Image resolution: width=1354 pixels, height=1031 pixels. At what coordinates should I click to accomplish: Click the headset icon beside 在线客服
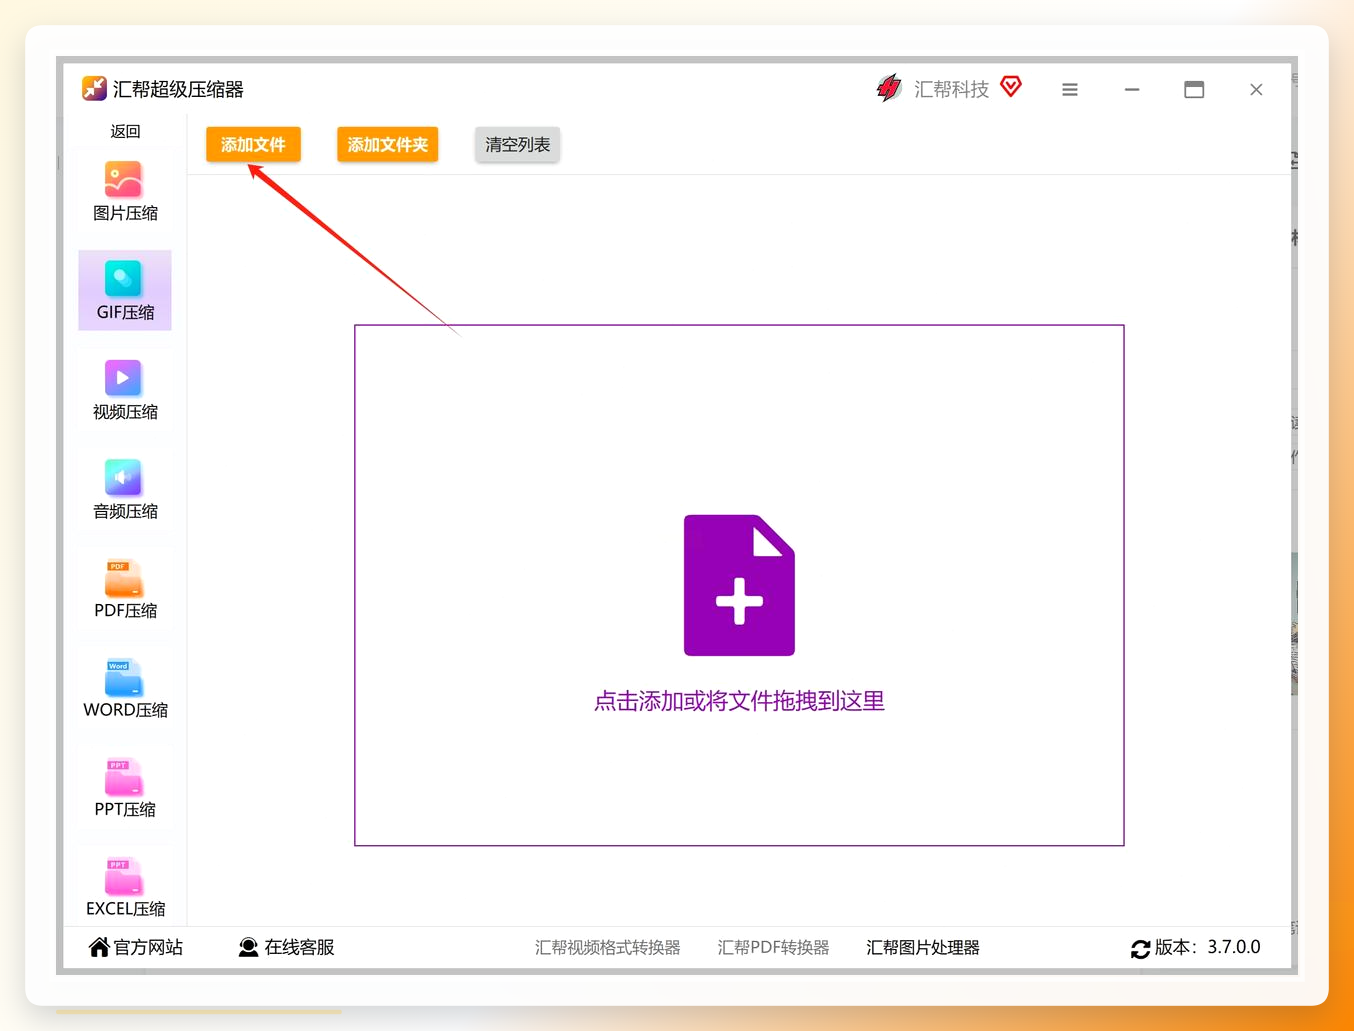click(x=248, y=947)
